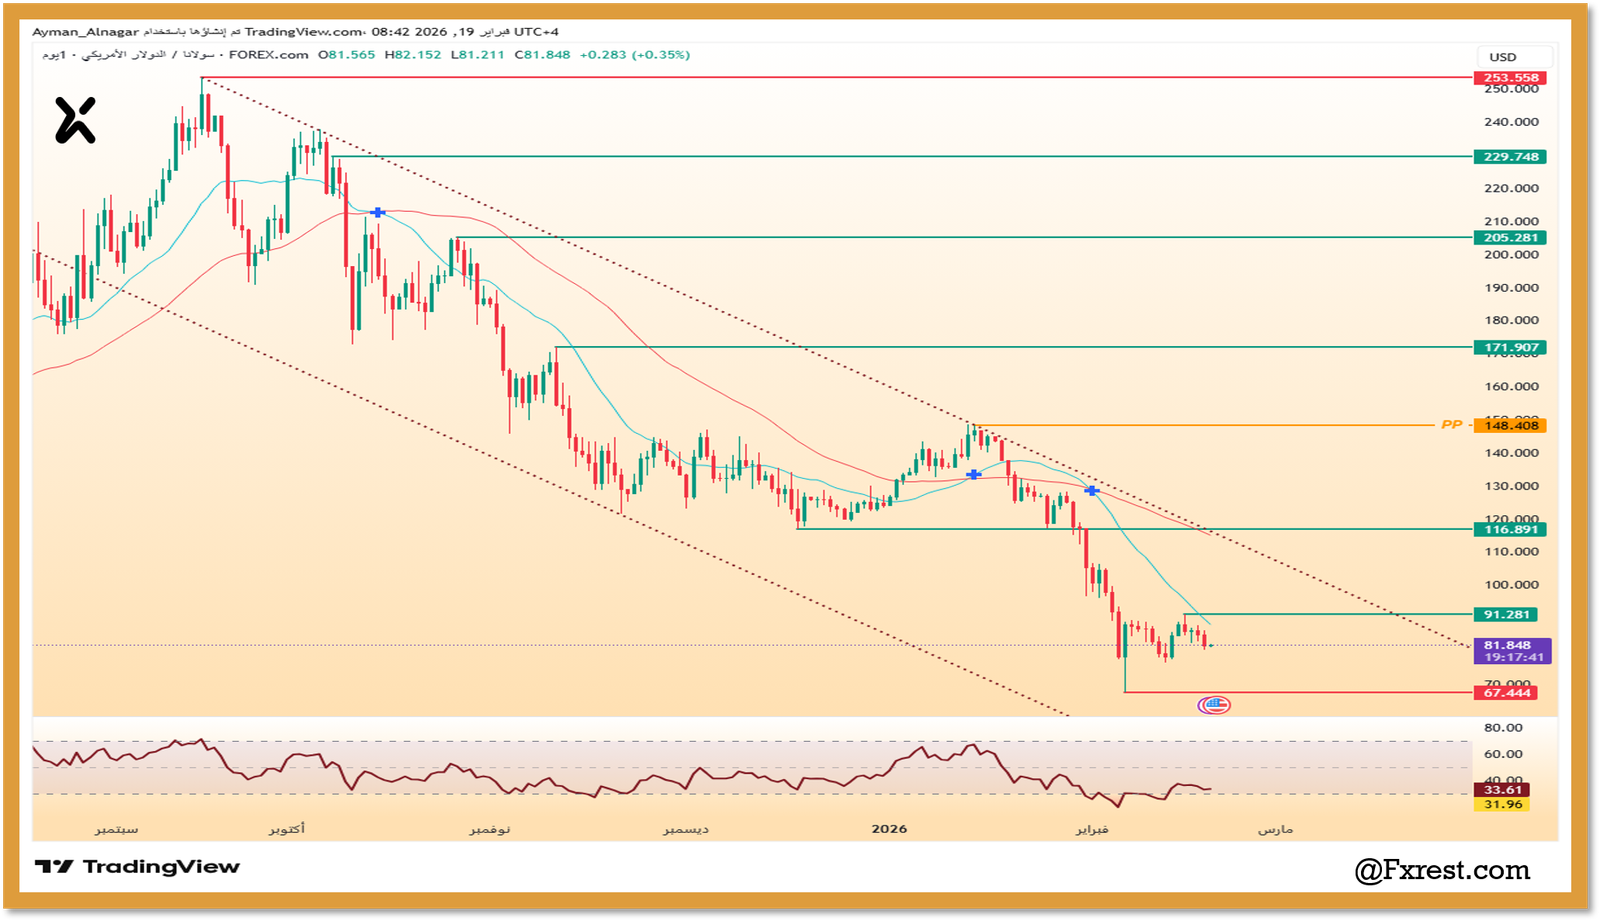Select the green 229.748 level label
Screen dimensions: 1600x921
[x=1510, y=157]
